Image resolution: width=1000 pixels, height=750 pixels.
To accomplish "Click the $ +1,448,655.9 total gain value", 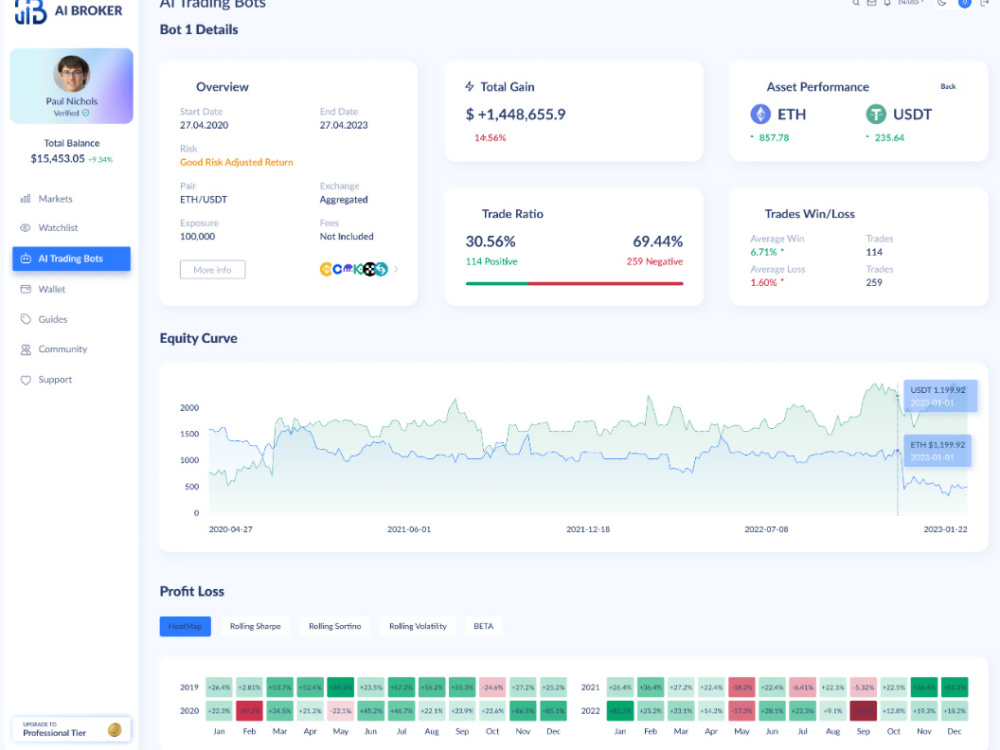I will (x=515, y=115).
